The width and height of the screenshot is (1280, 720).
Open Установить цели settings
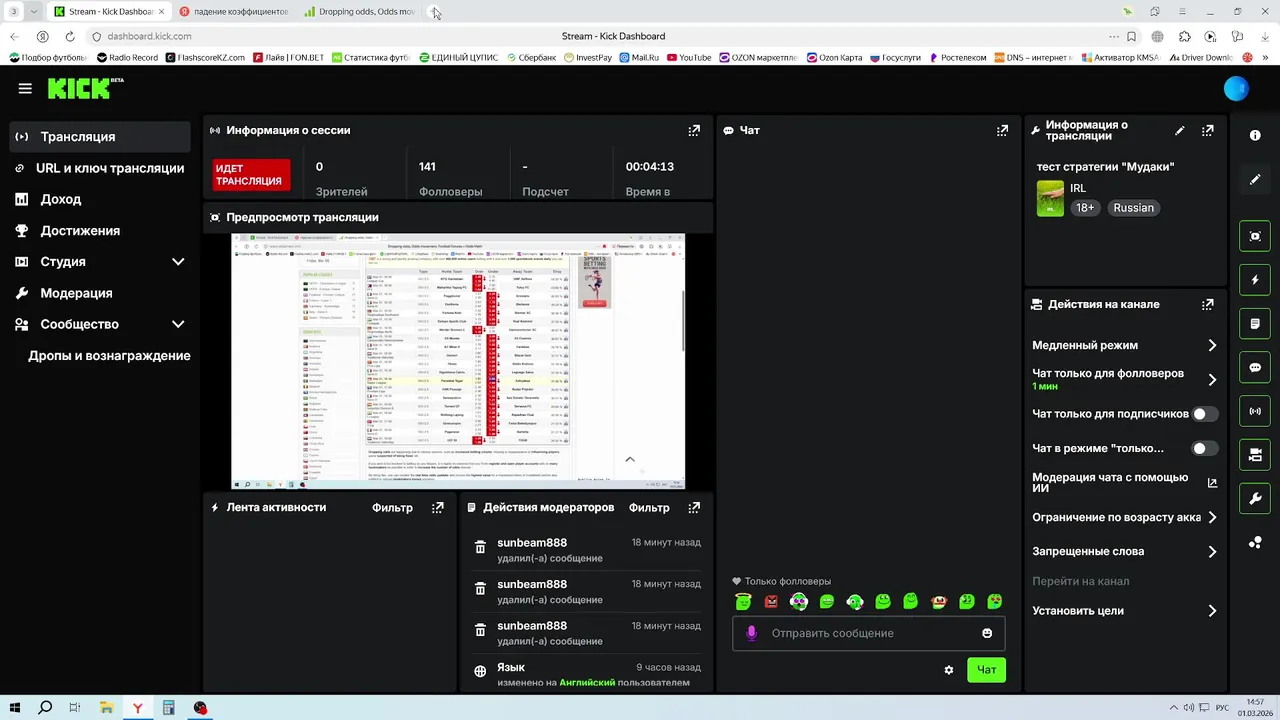click(1125, 610)
